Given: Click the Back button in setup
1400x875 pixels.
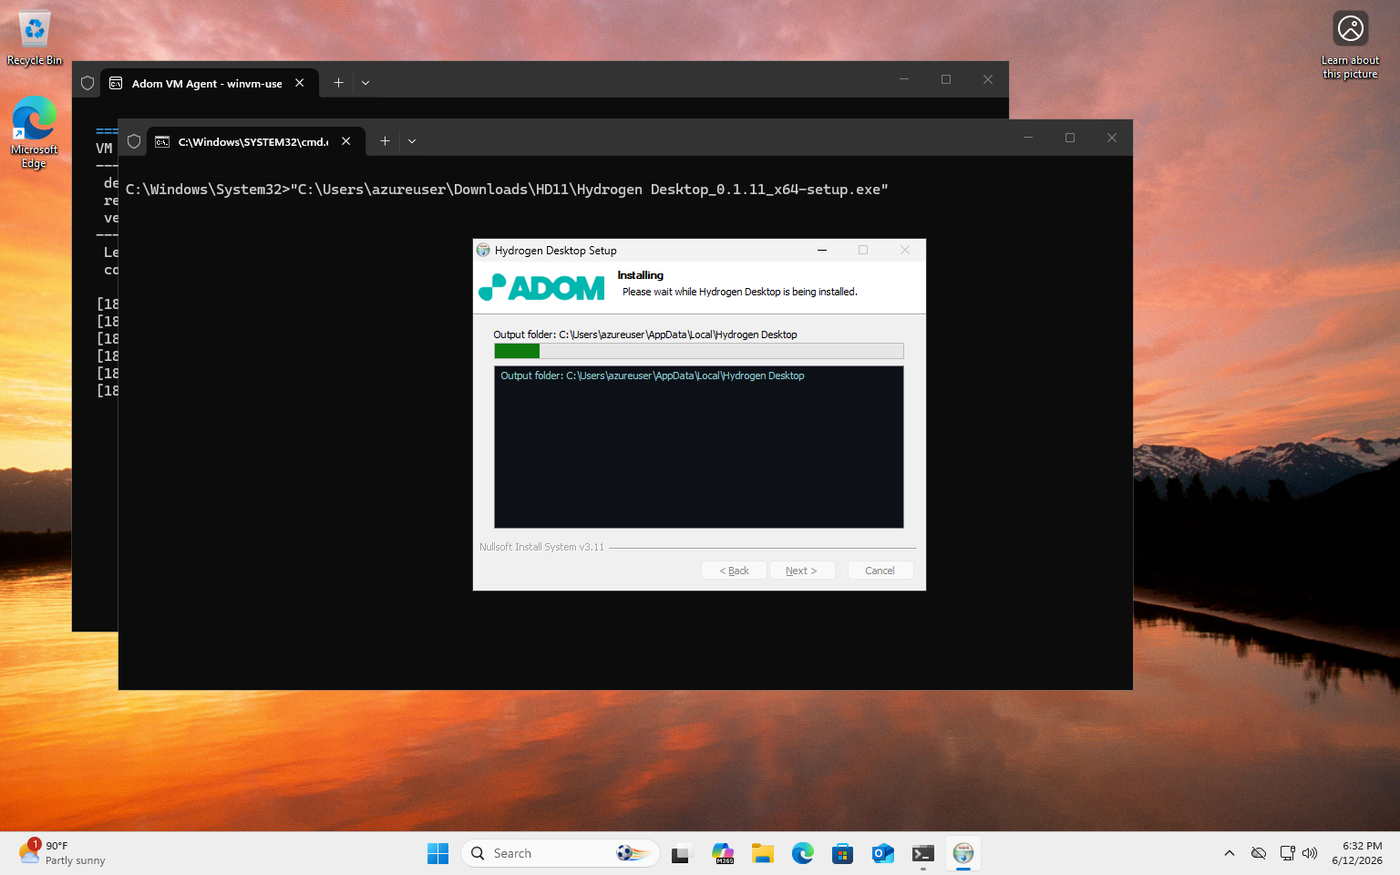Looking at the screenshot, I should pyautogui.click(x=734, y=570).
